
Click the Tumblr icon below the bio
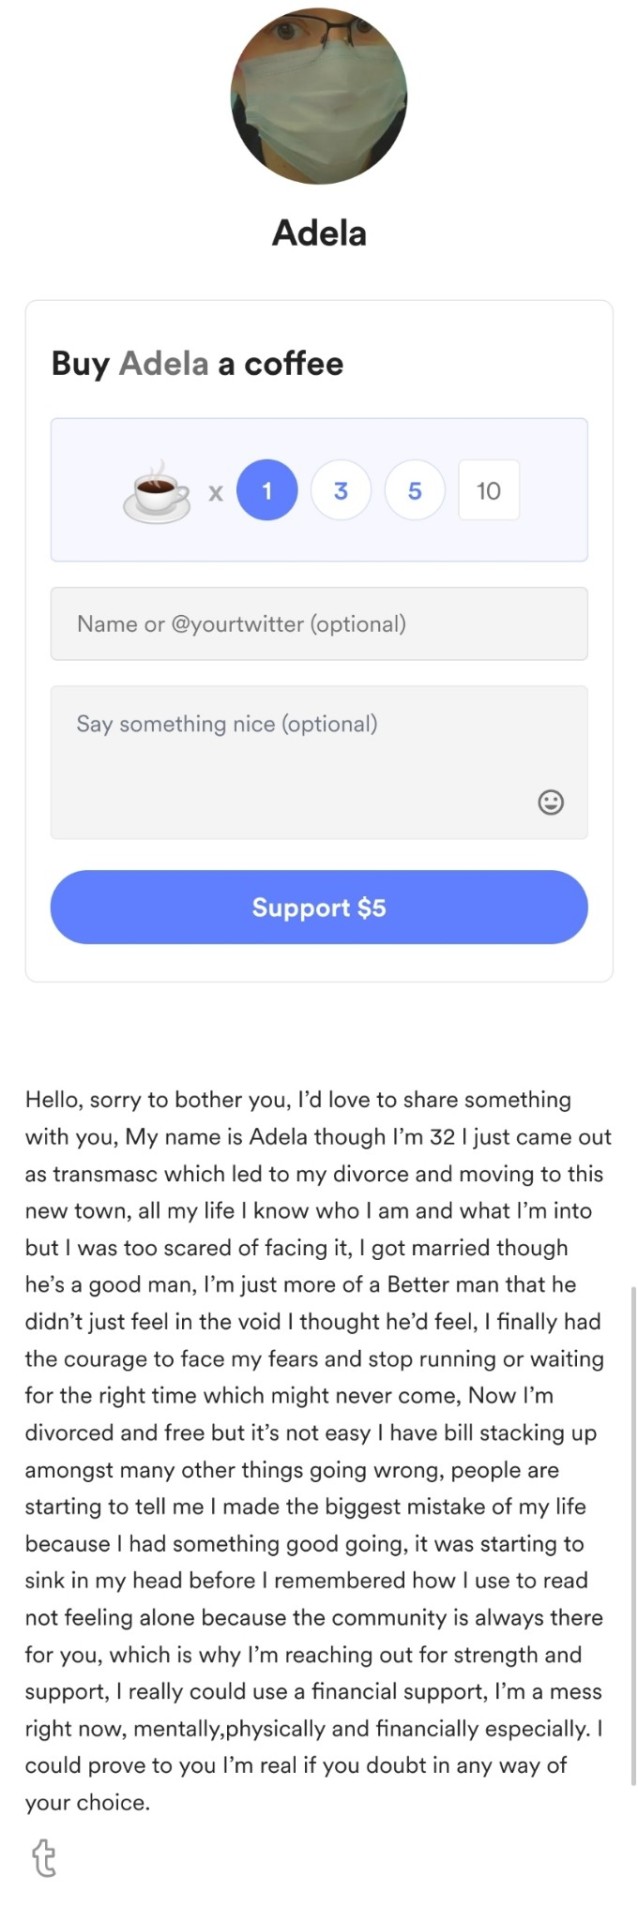[44, 1858]
